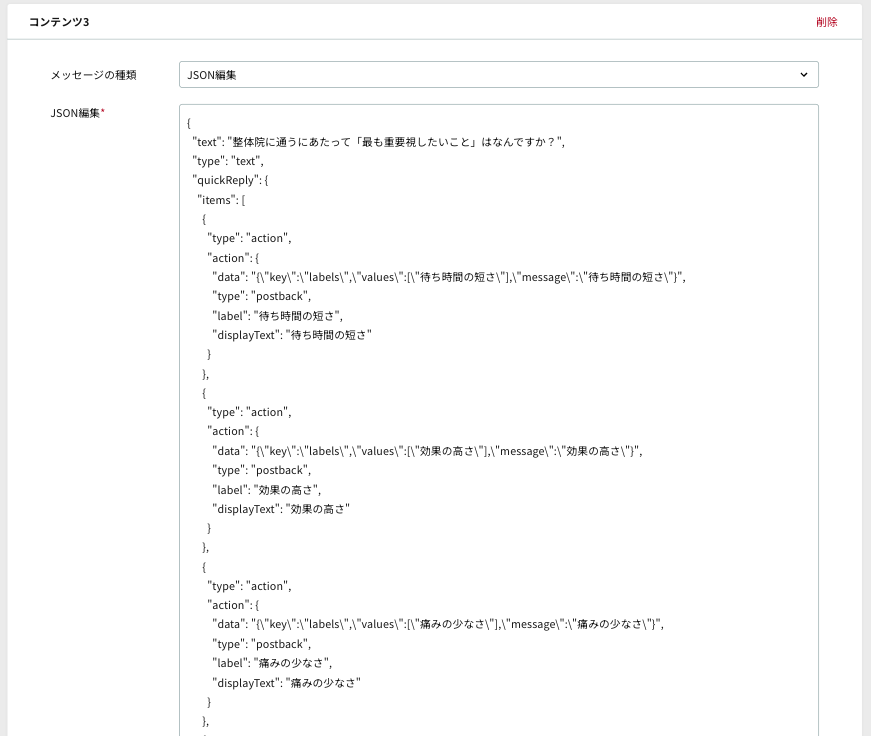Click the chevron arrow of message type select
871x736 pixels.
803,74
